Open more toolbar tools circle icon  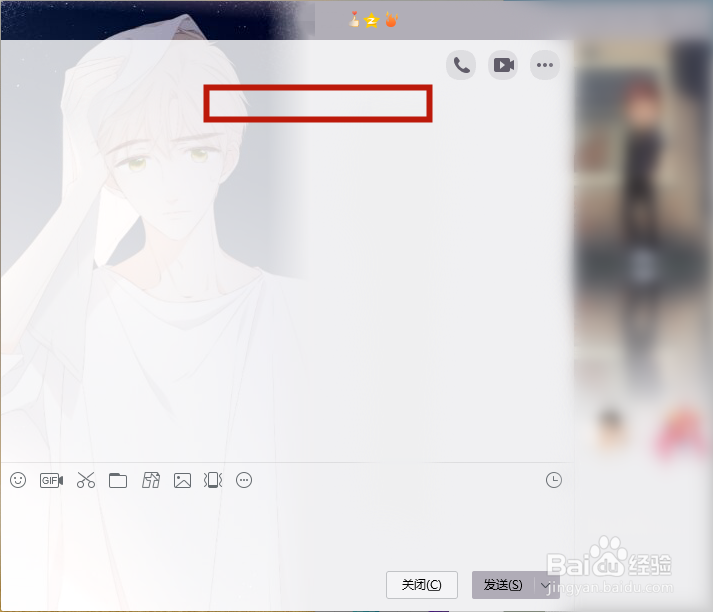click(244, 480)
